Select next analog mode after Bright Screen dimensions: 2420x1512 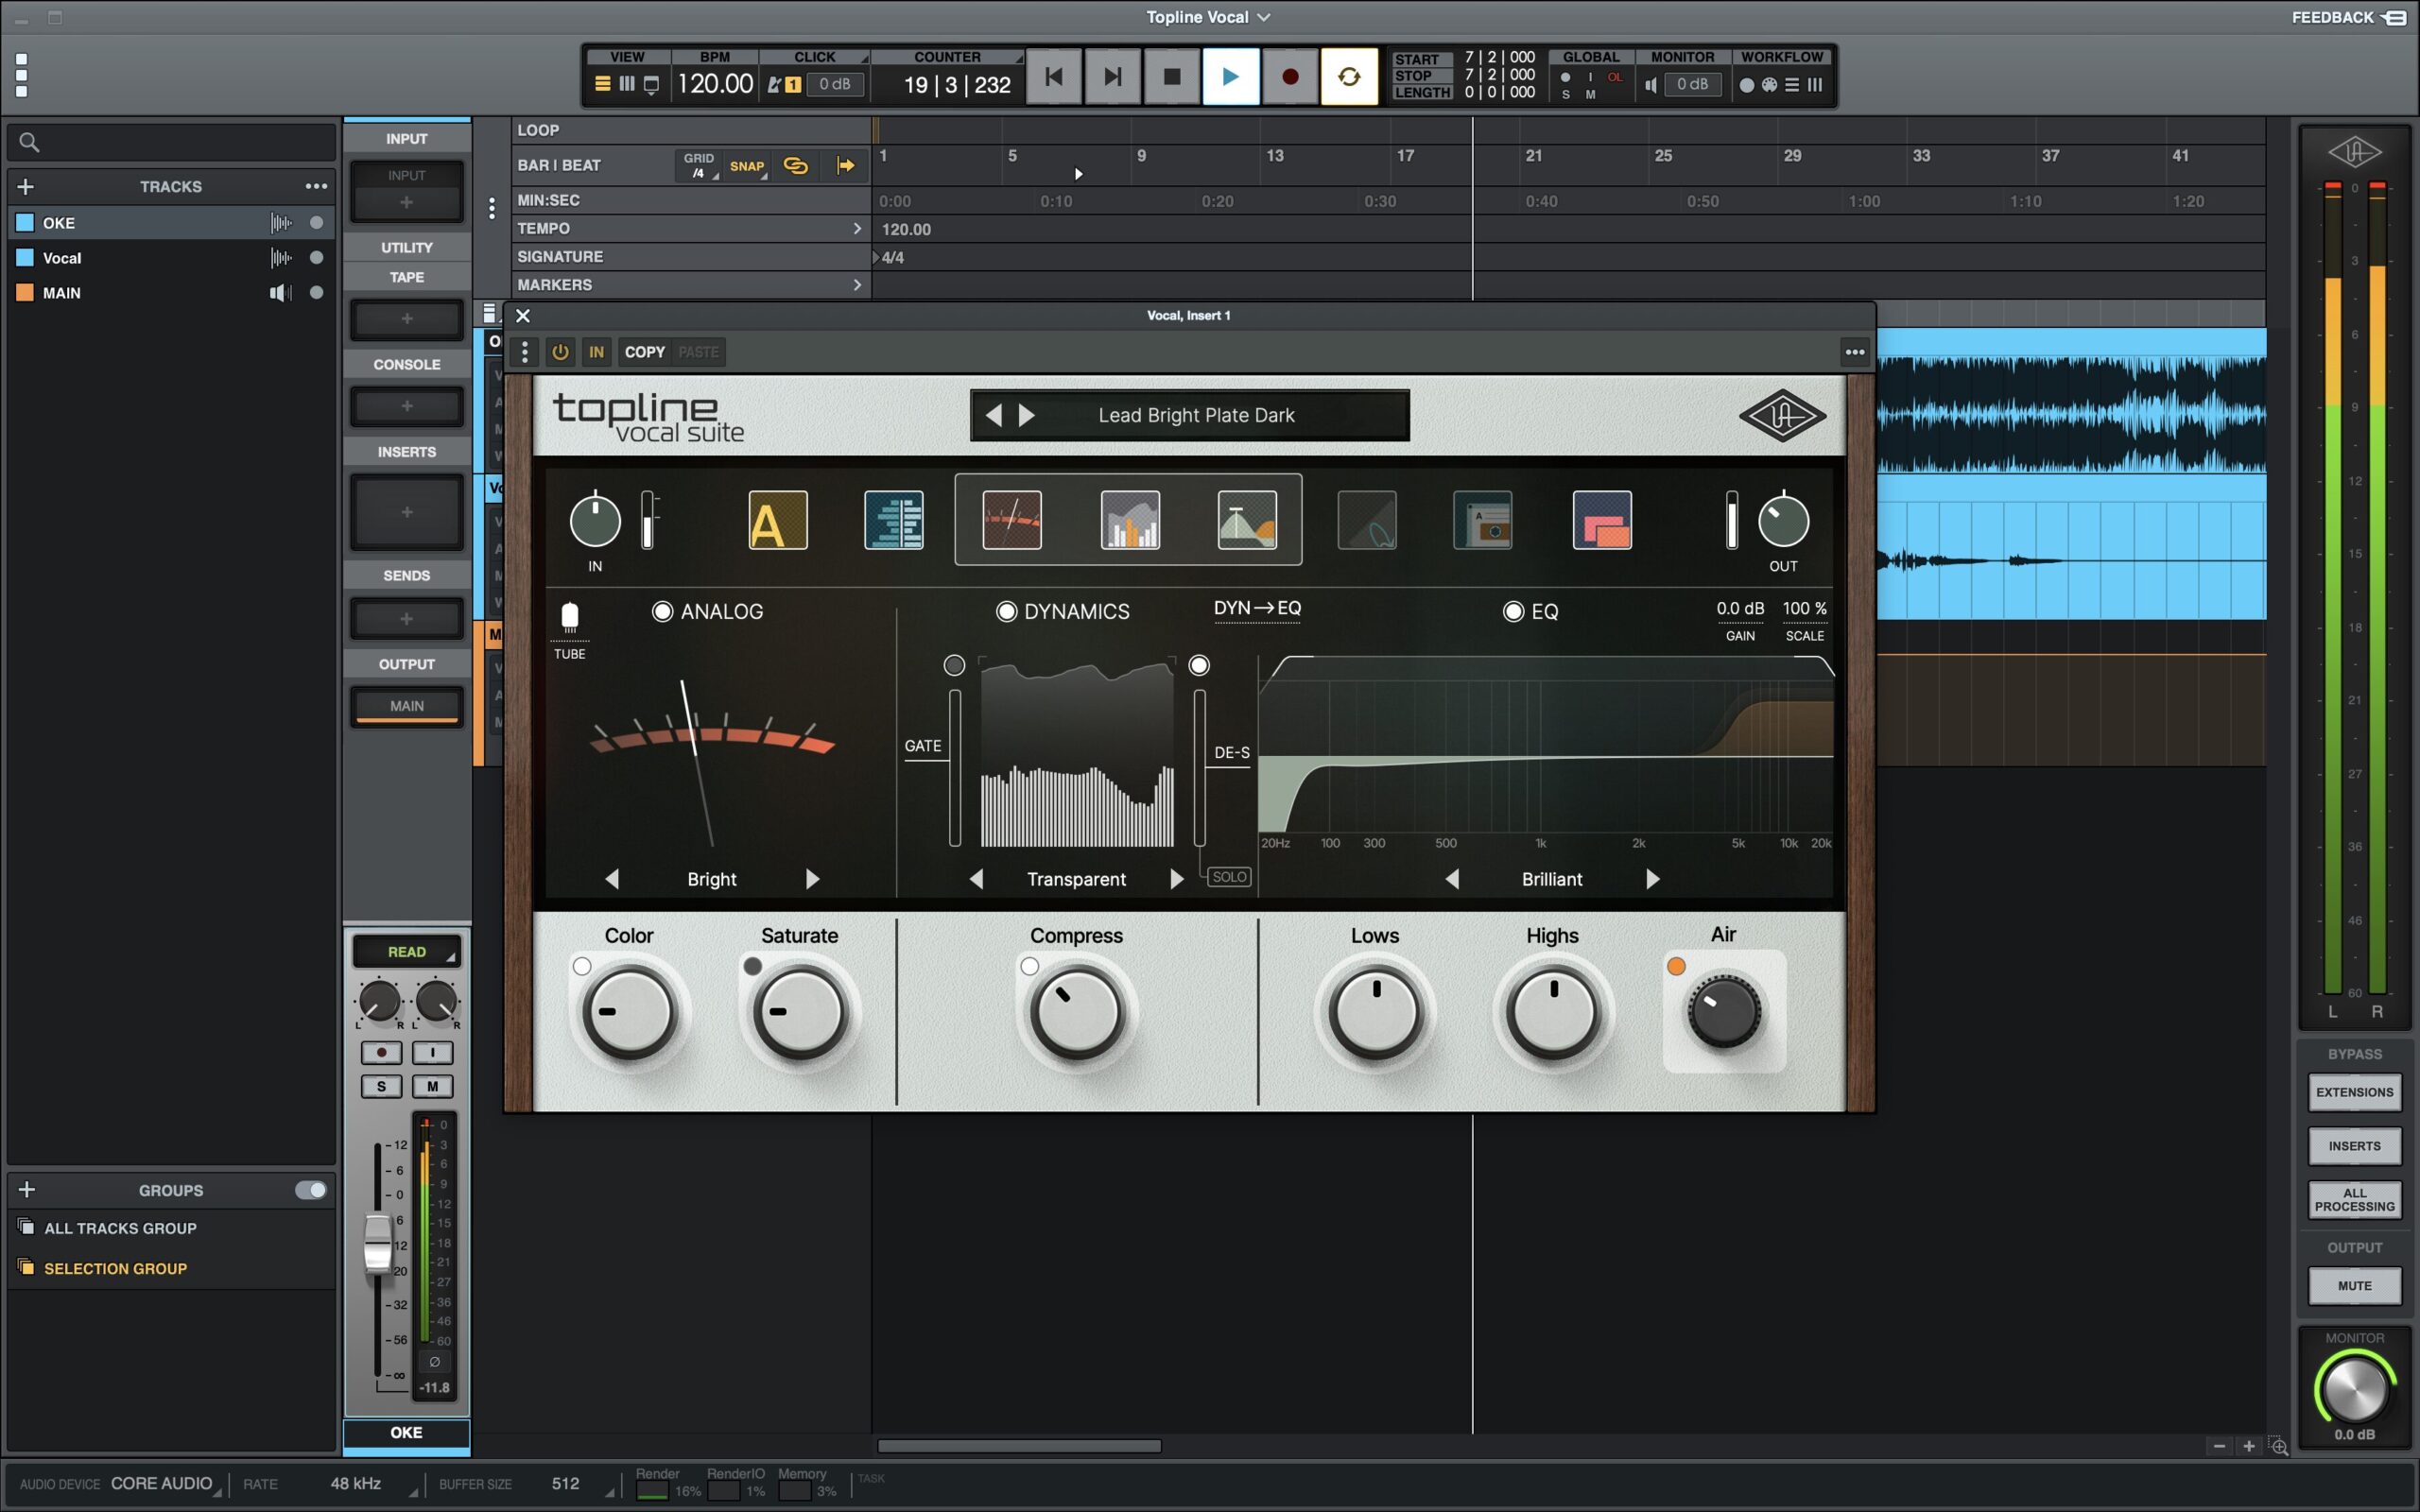pyautogui.click(x=812, y=879)
